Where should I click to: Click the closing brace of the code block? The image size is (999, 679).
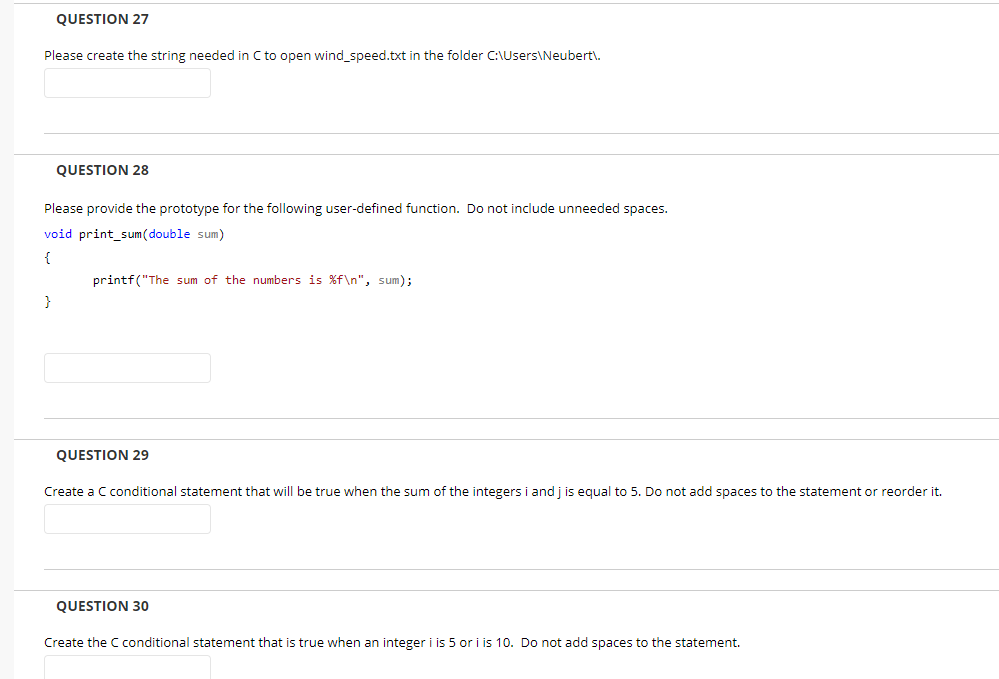click(47, 301)
